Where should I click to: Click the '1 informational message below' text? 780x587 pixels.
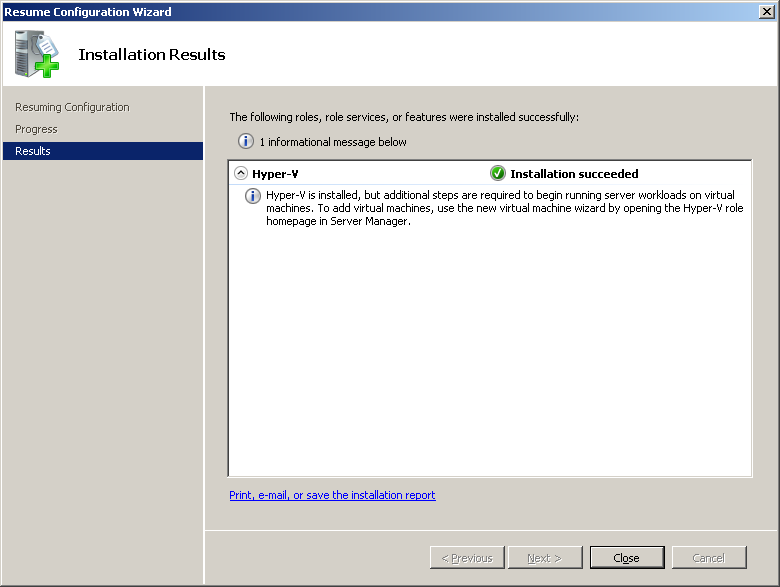tap(333, 142)
